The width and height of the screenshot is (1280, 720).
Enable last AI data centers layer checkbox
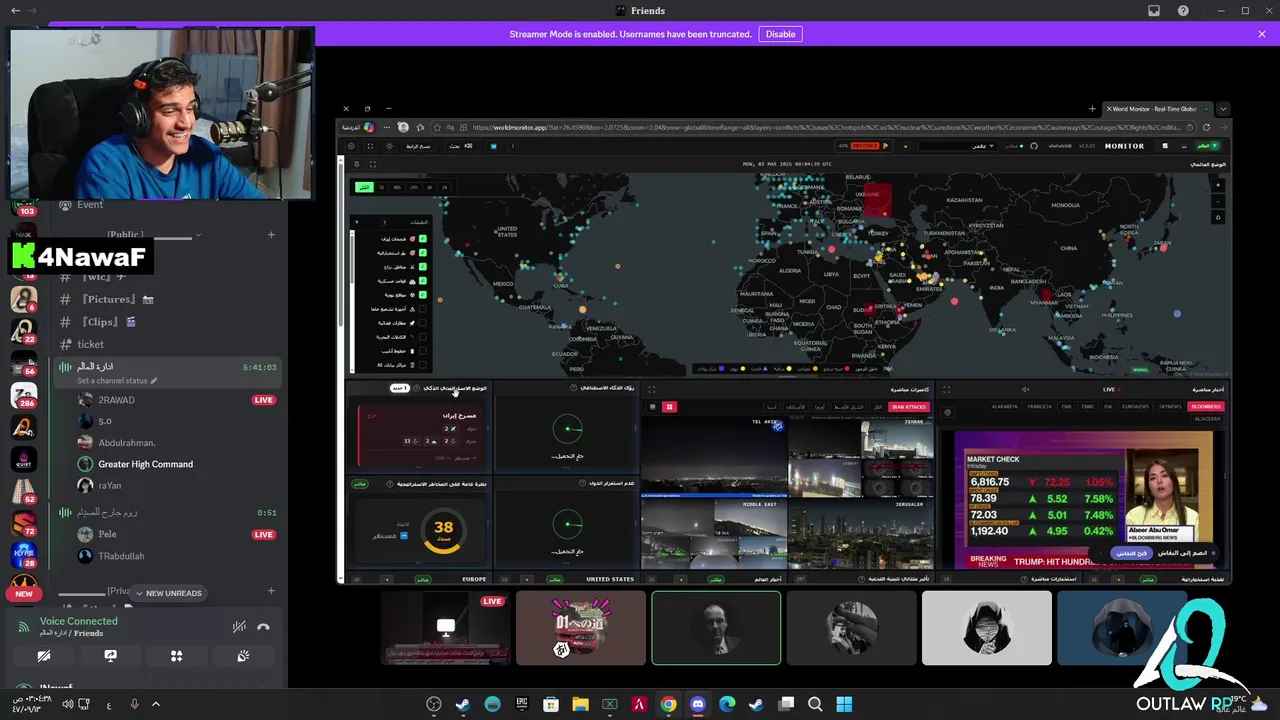click(x=423, y=365)
